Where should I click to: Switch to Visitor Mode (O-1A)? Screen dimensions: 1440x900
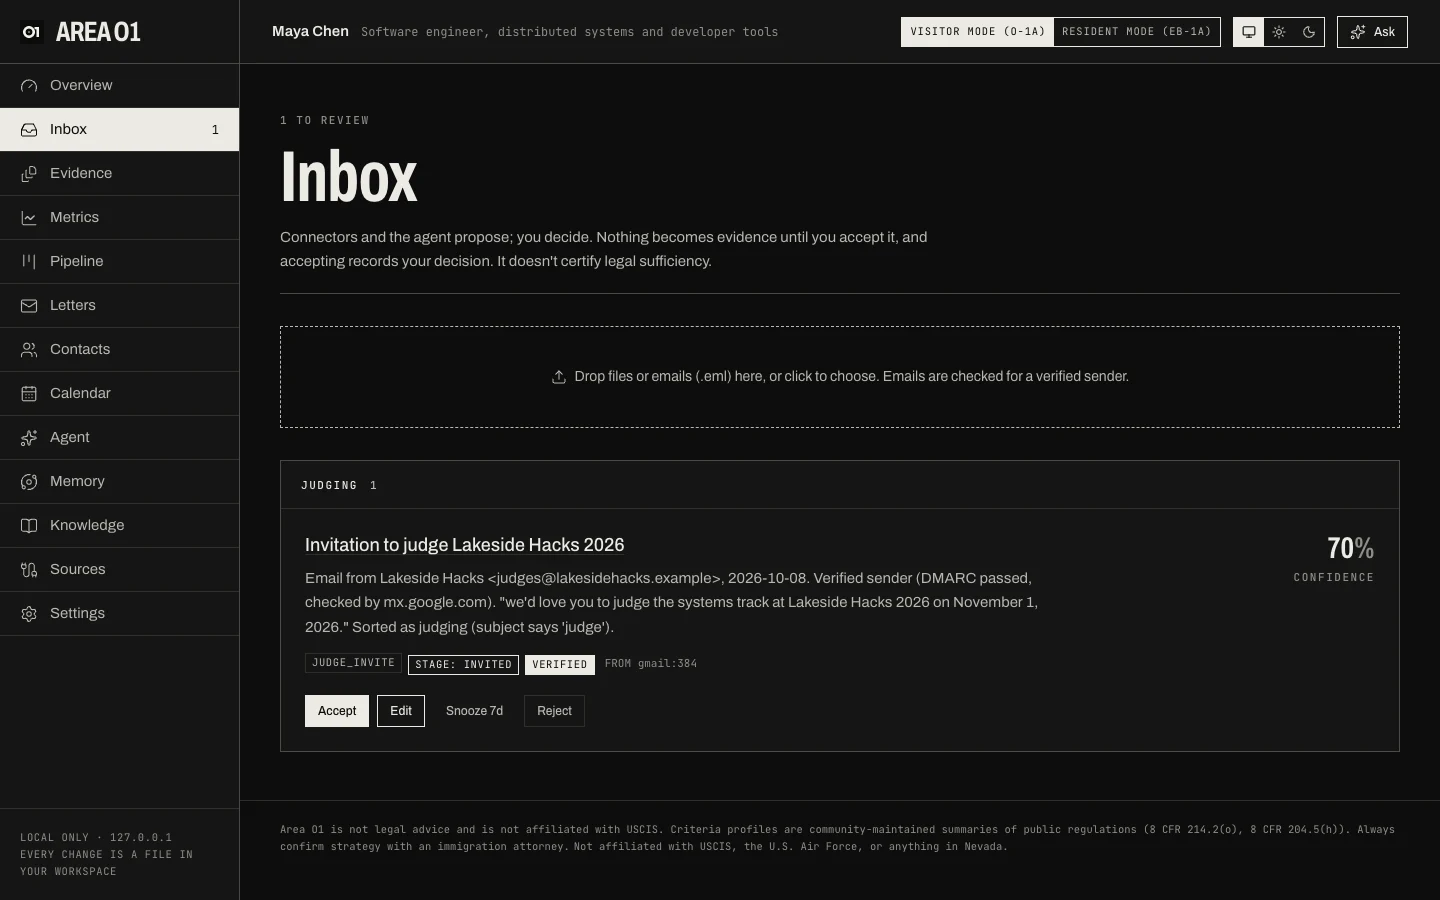977,32
